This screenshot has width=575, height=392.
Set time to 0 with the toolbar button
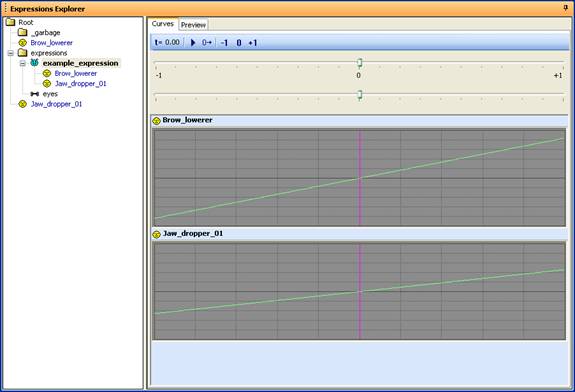pos(239,43)
